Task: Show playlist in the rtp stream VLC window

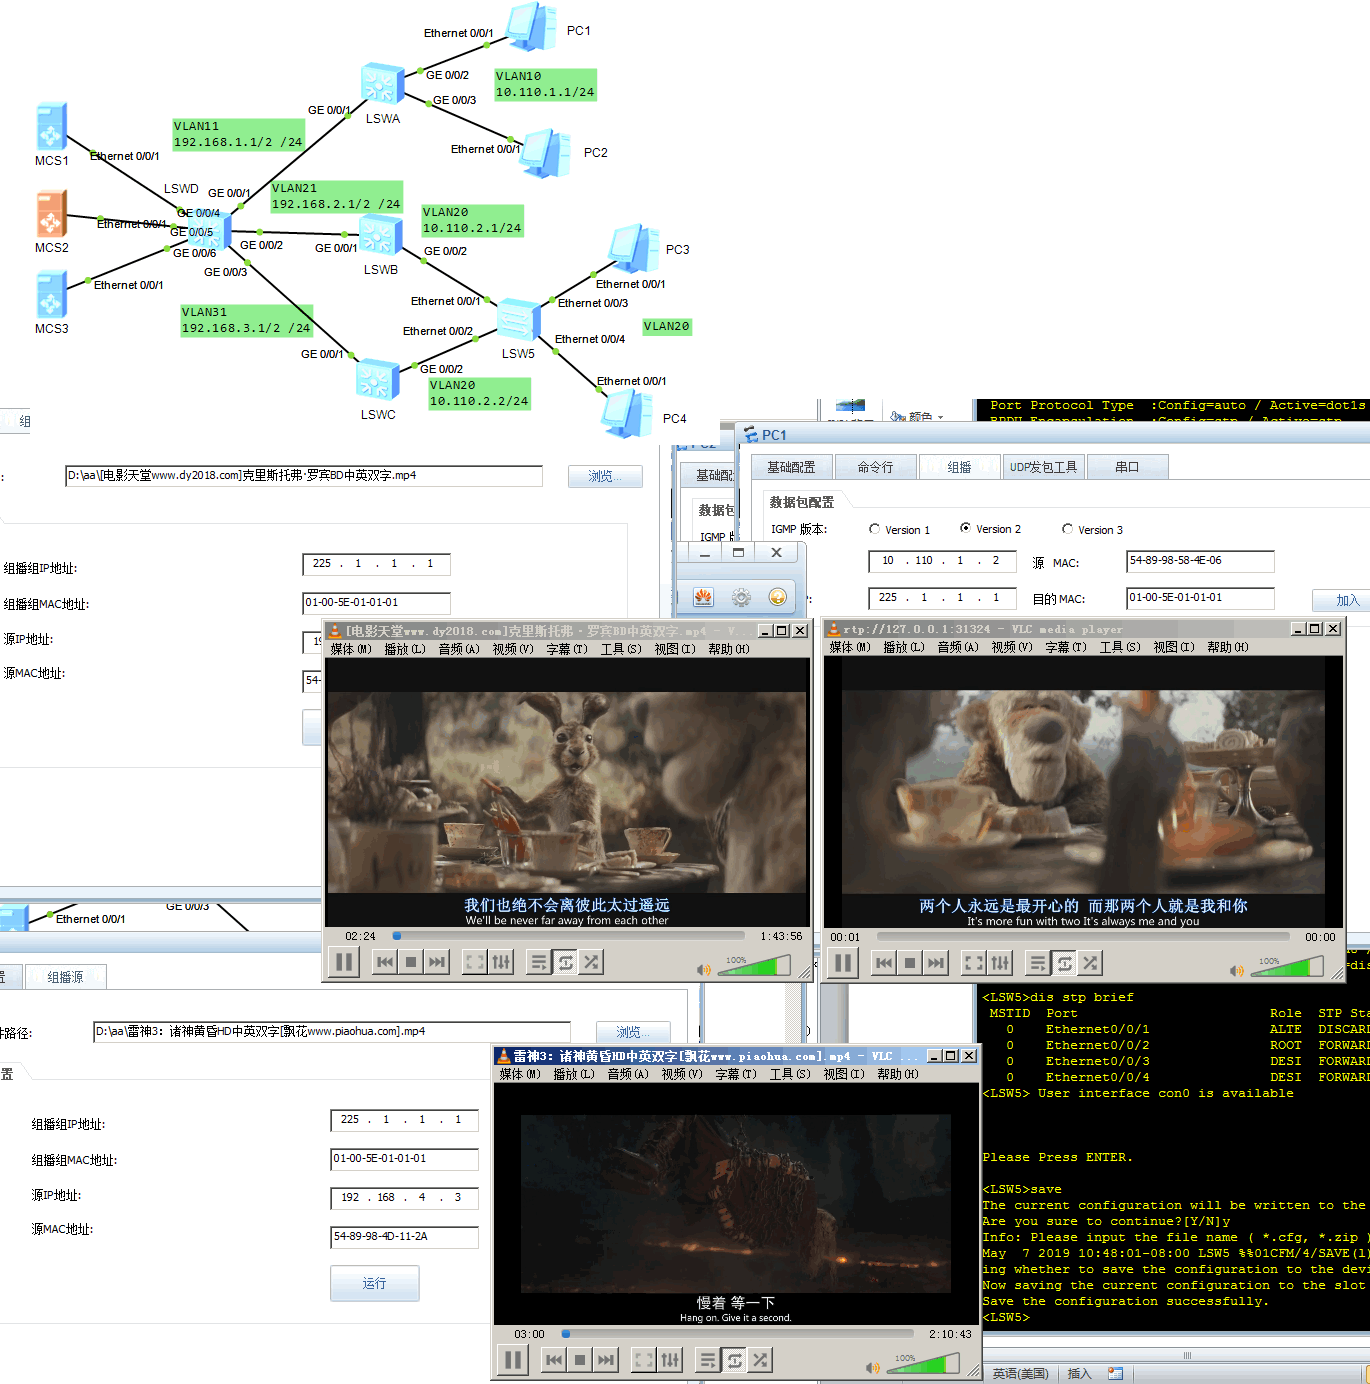Action: coord(1038,963)
